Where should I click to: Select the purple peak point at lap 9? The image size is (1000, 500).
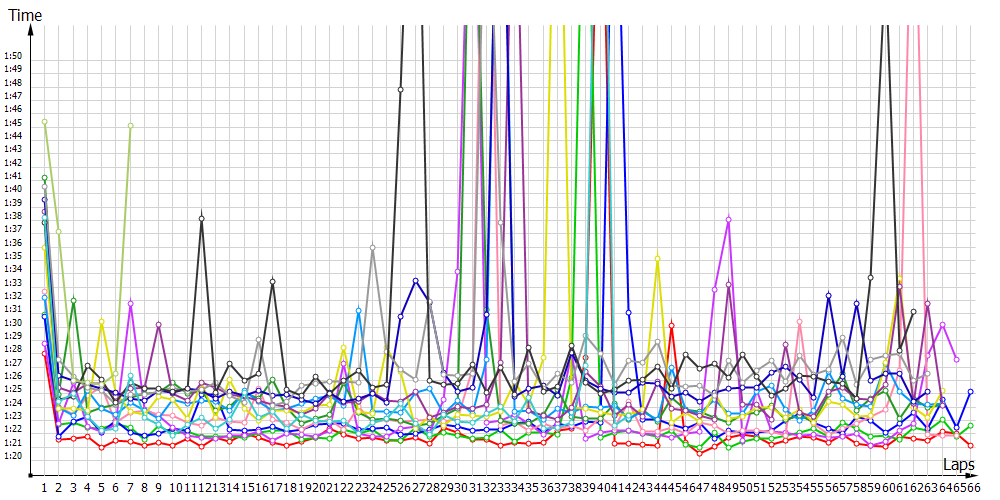(159, 325)
